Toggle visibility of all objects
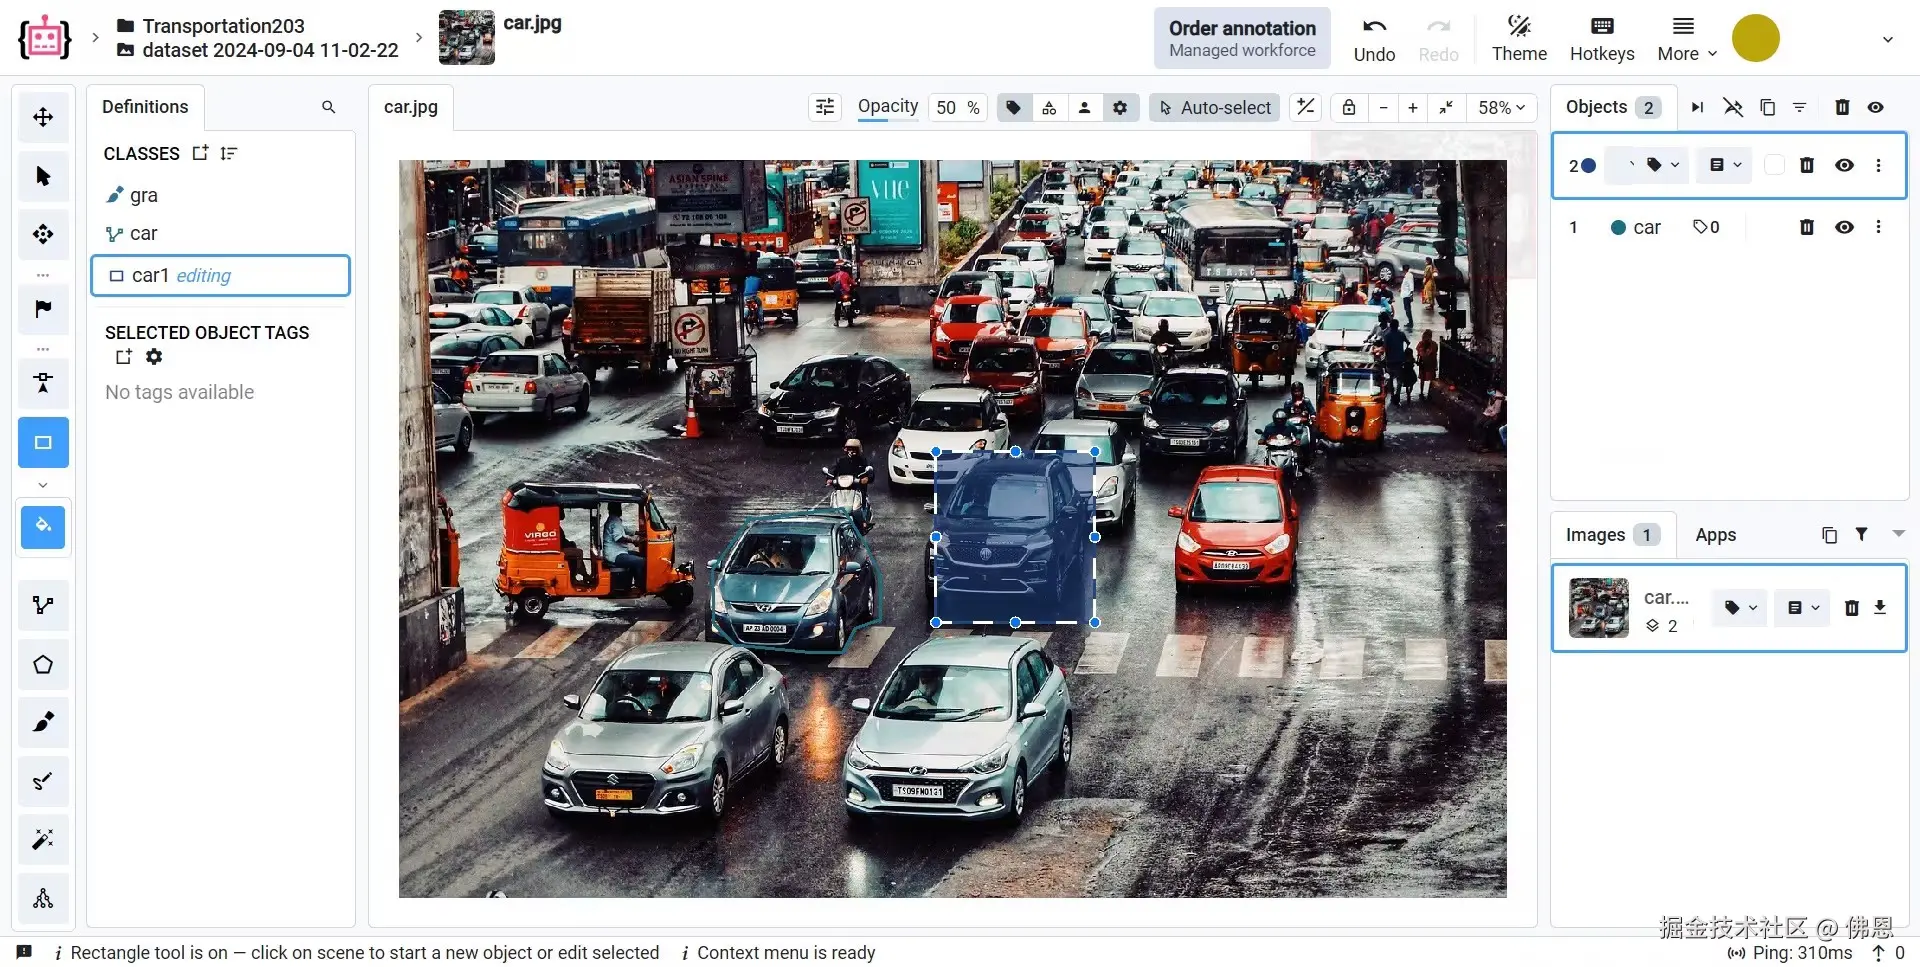This screenshot has height=967, width=1920. pyautogui.click(x=1875, y=107)
